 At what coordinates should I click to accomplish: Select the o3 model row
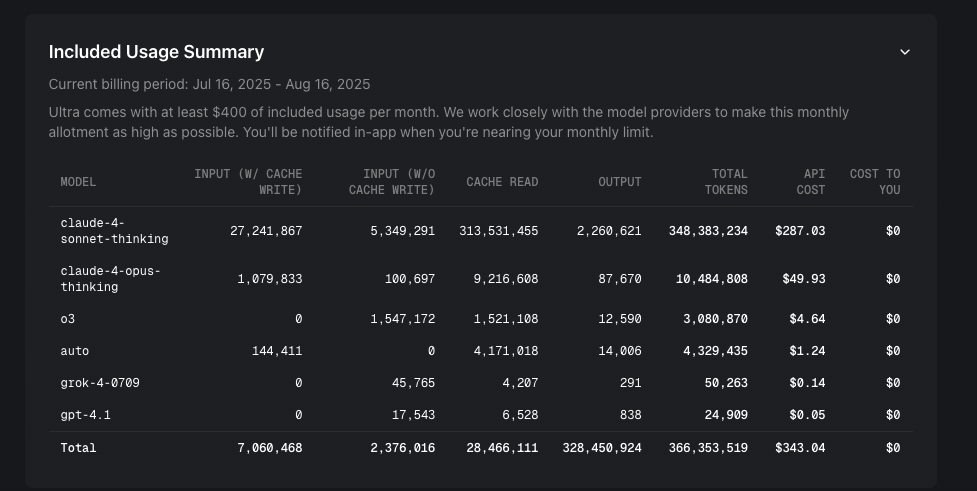tap(68, 319)
